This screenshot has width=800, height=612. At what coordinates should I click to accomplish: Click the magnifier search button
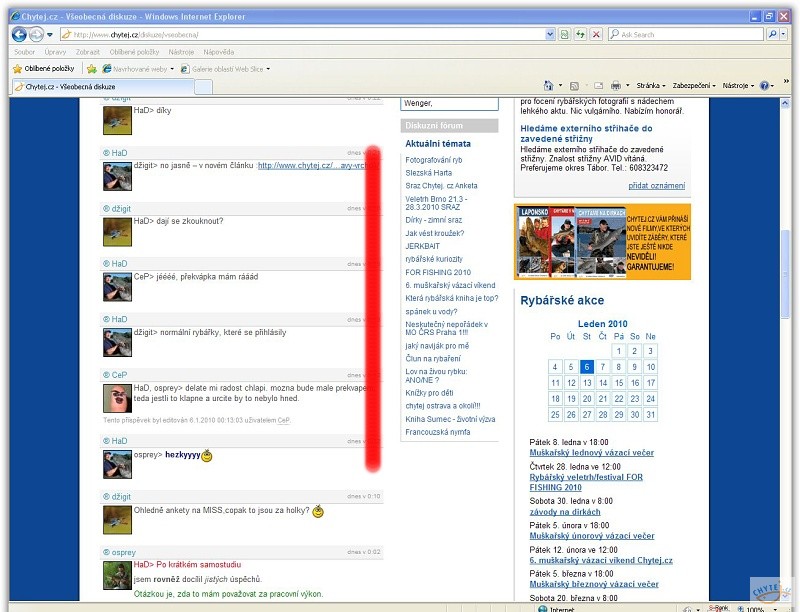[x=772, y=35]
